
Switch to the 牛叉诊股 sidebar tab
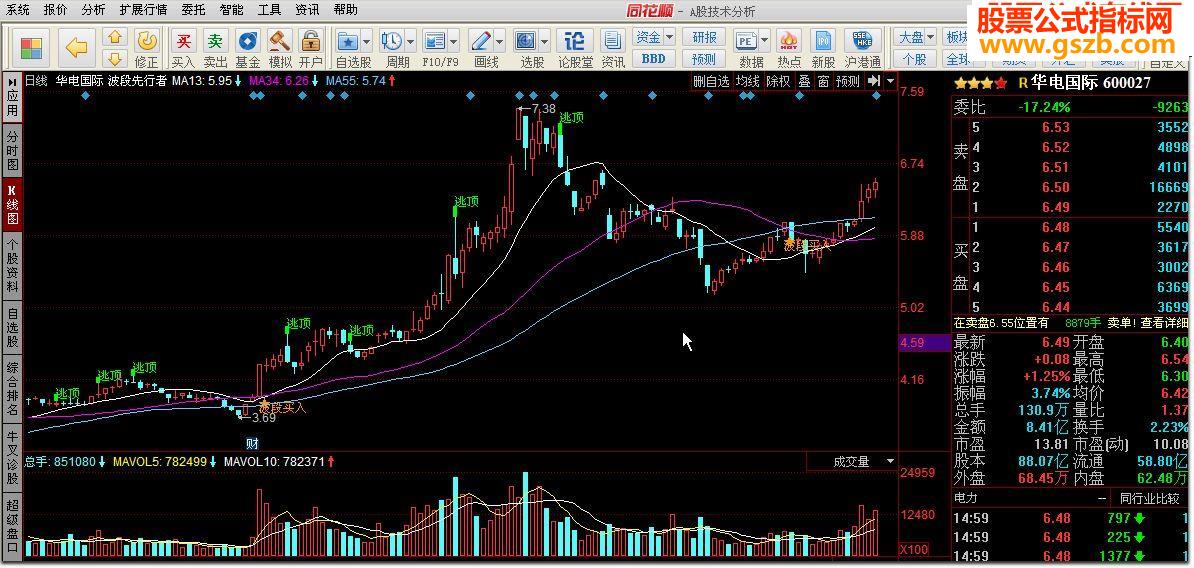click(13, 458)
